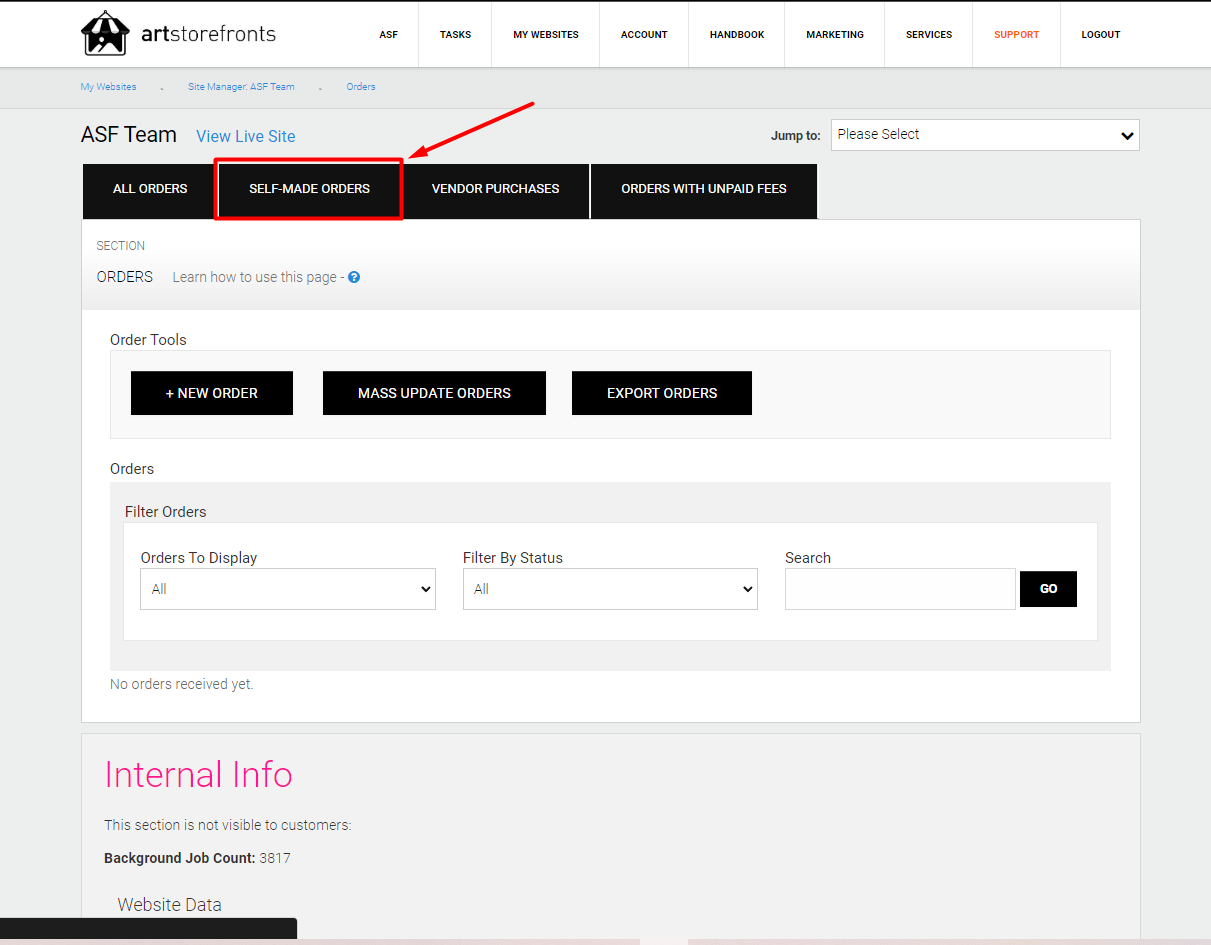Open the help question mark icon
Viewport: 1211px width, 945px height.
(x=354, y=277)
